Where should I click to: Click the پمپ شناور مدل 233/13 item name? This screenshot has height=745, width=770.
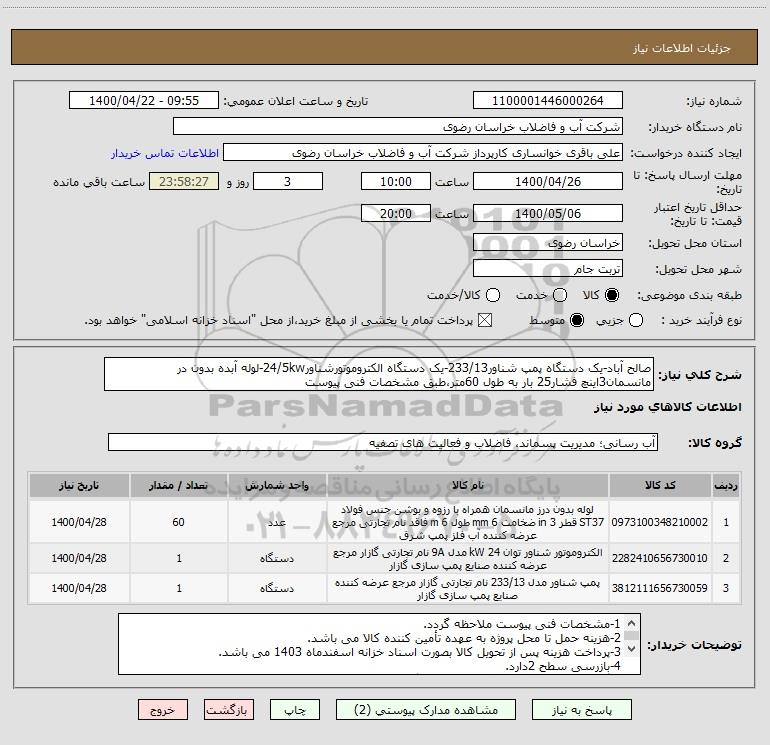point(468,588)
